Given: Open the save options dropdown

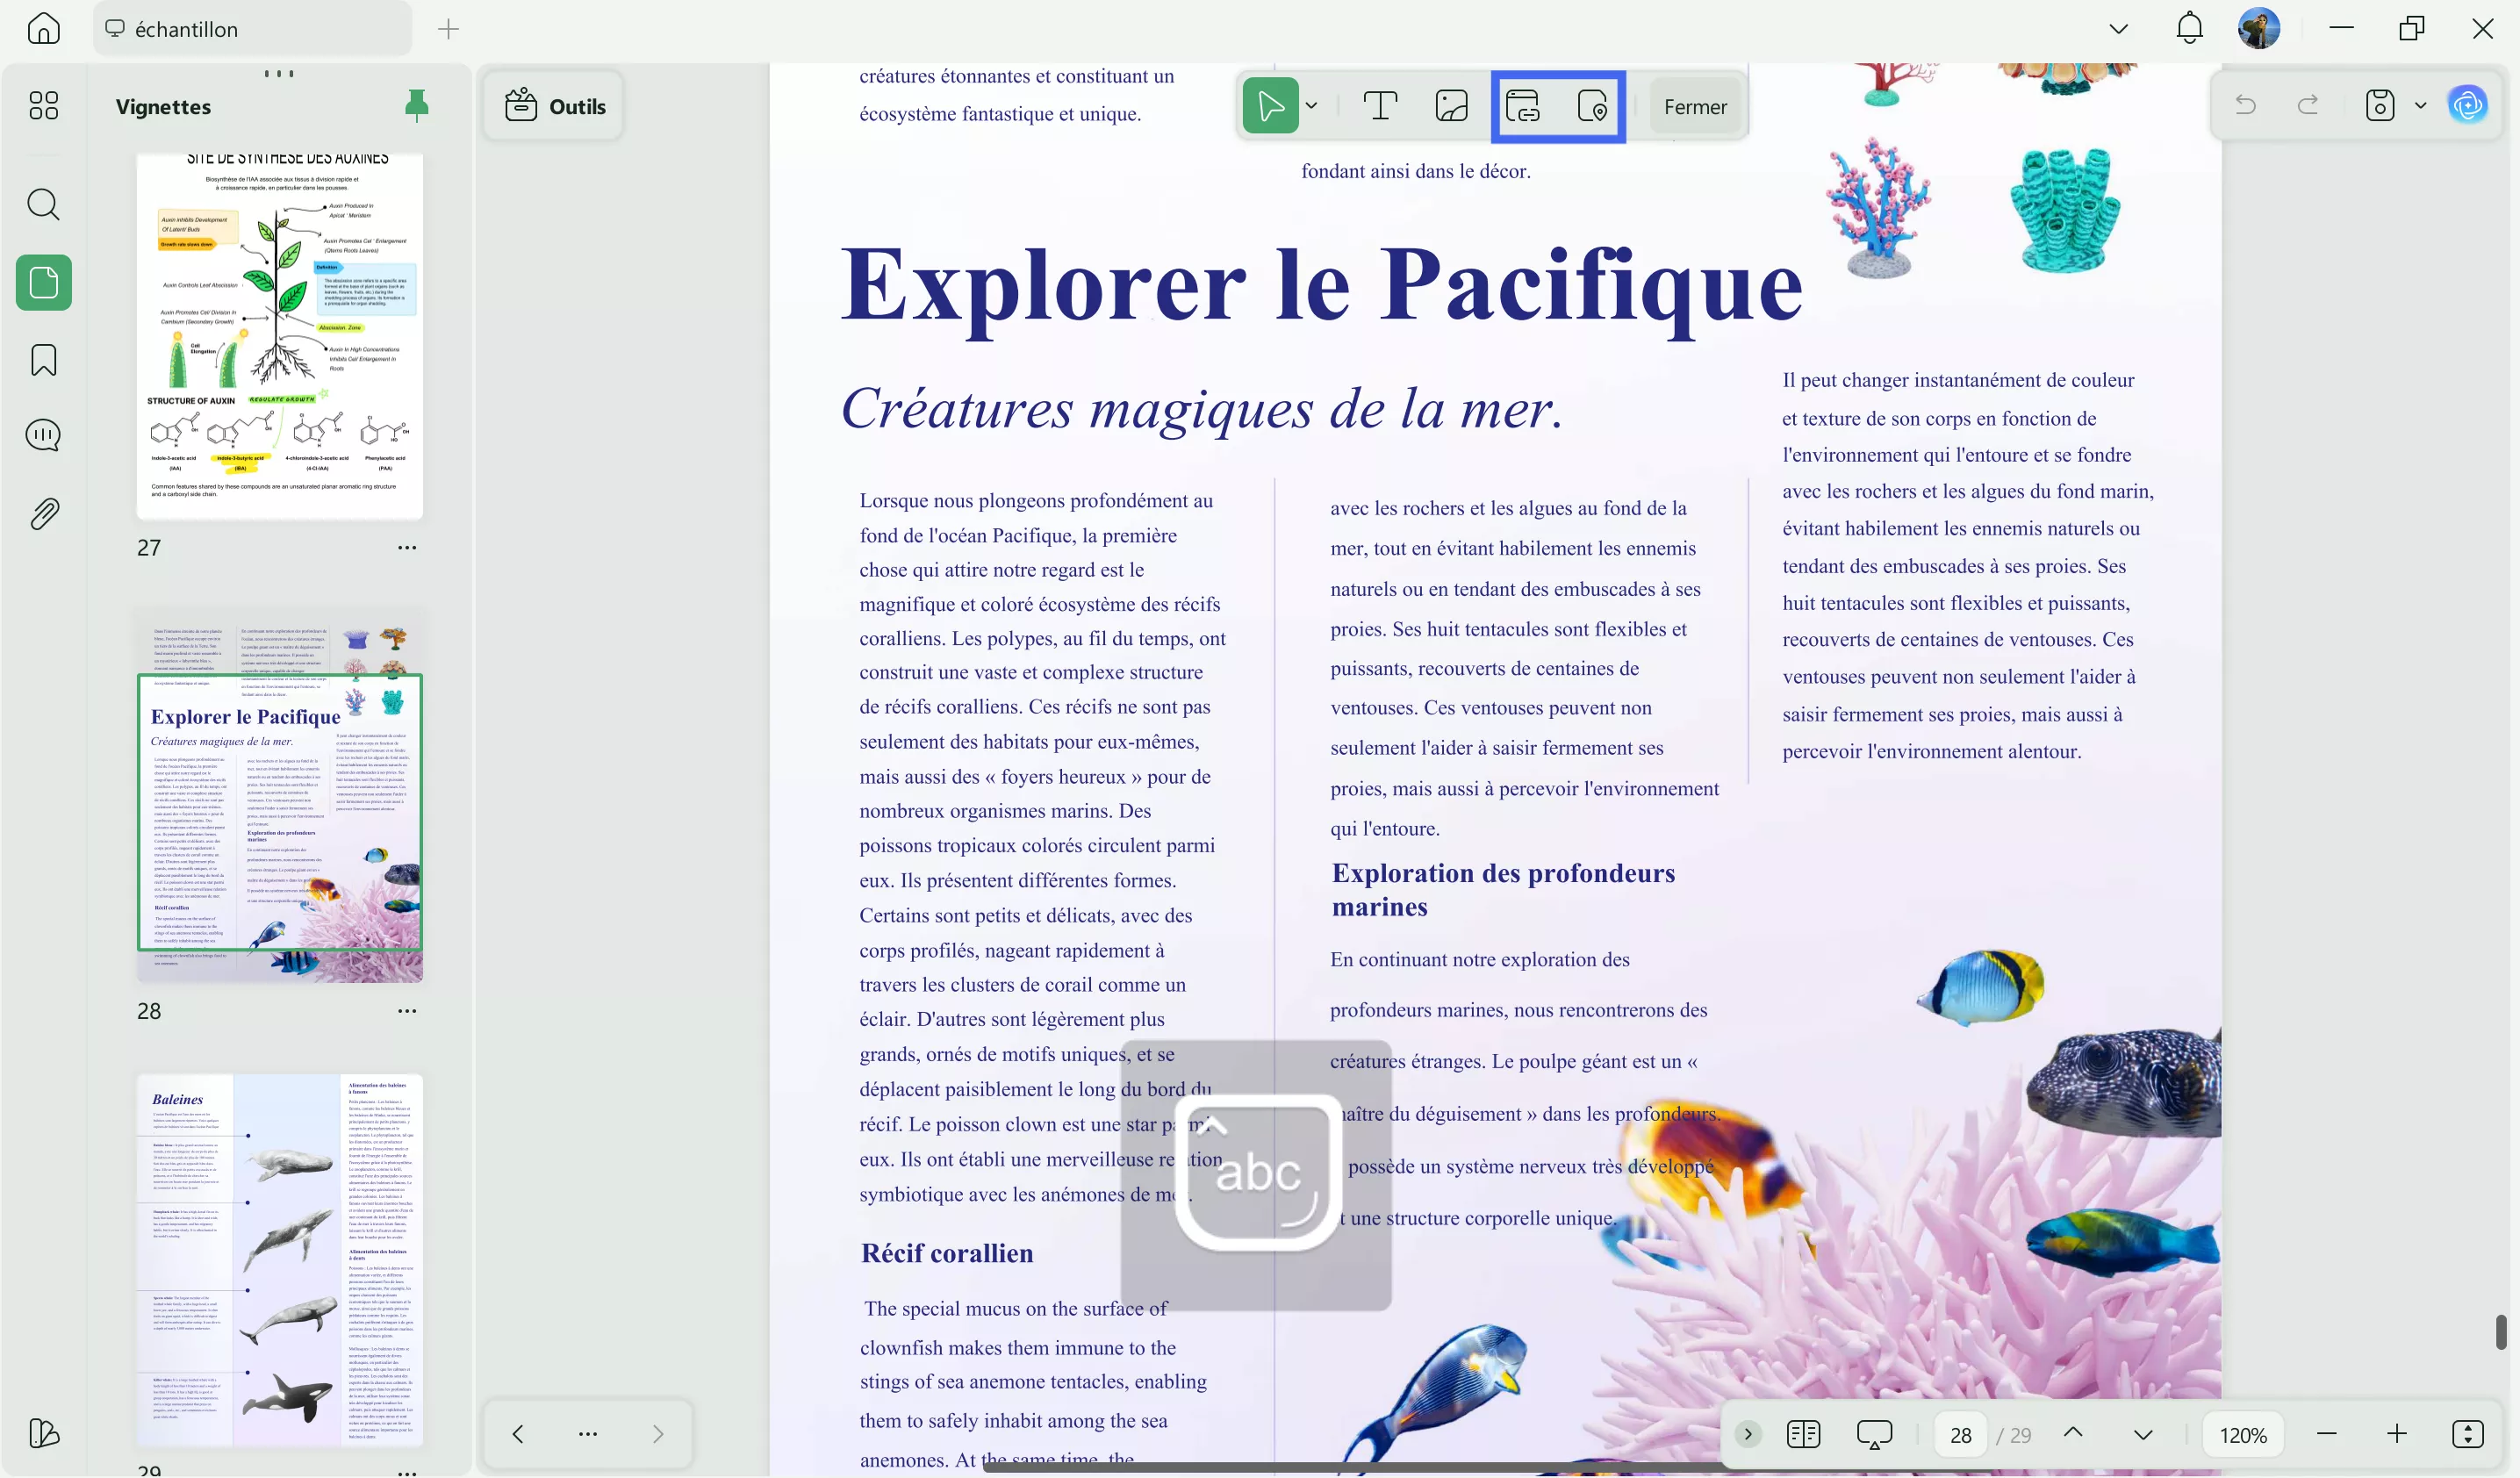Looking at the screenshot, I should (x=2420, y=105).
